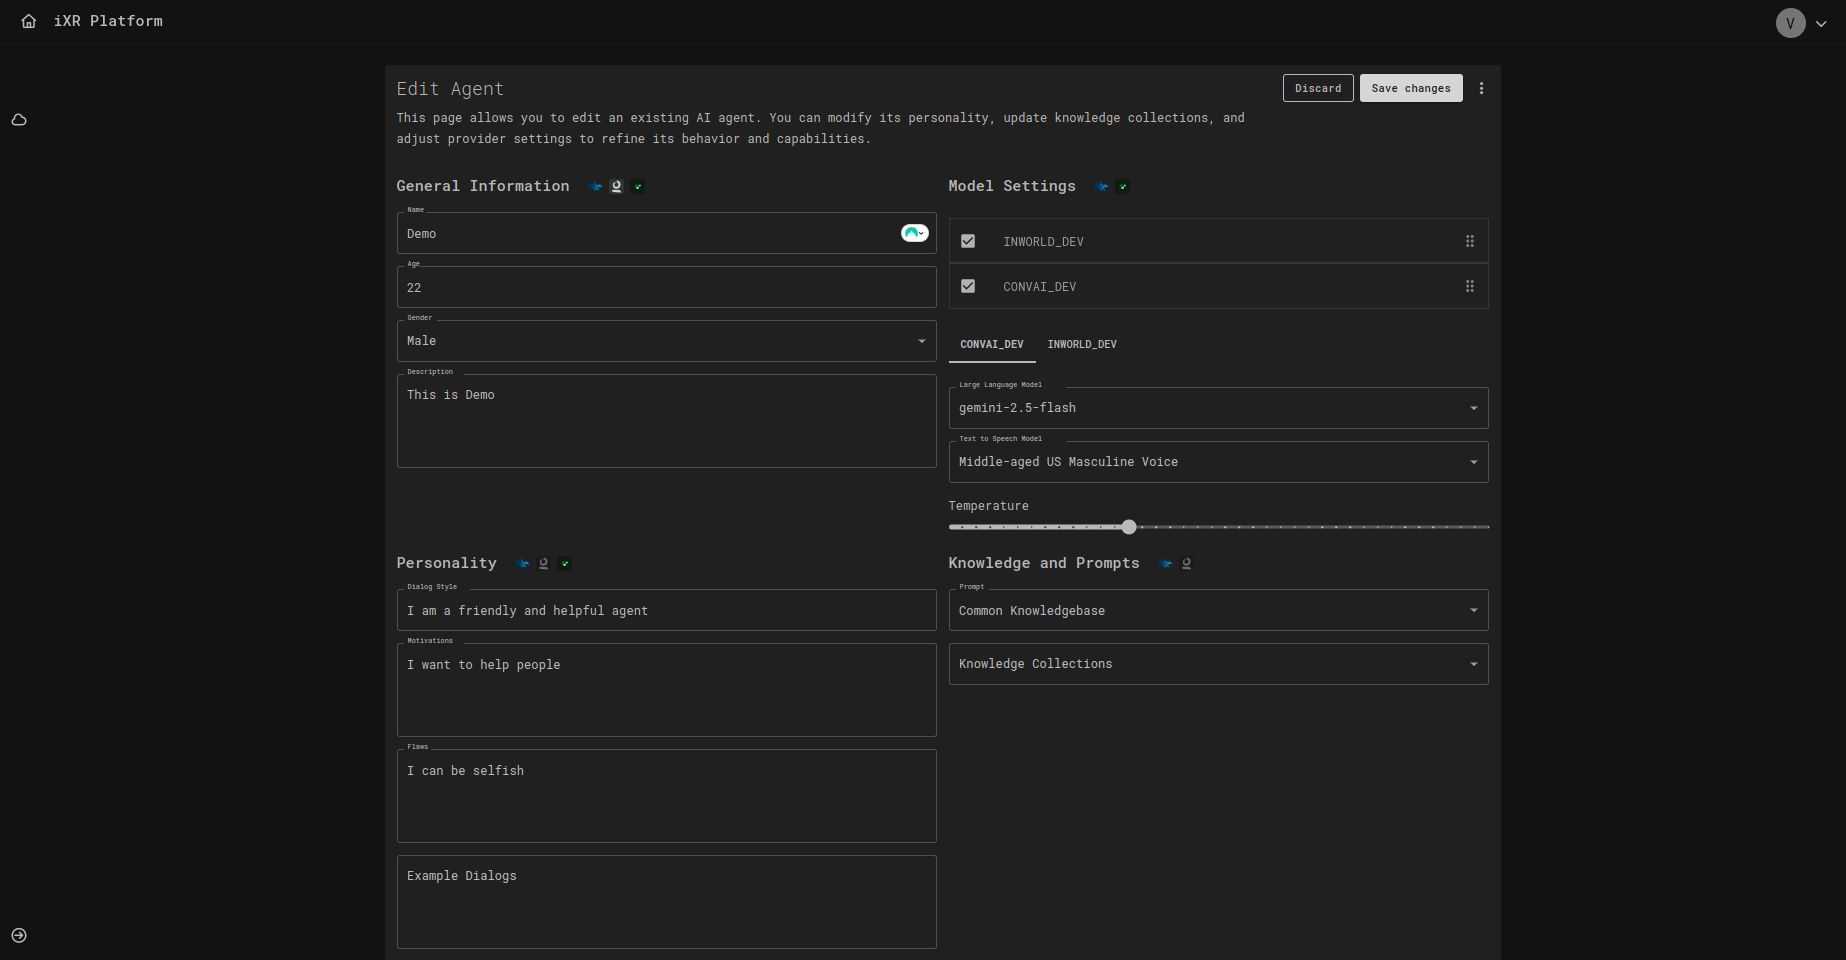The image size is (1846, 960).
Task: Open the Text to Speech Model dropdown
Action: [x=1217, y=462]
